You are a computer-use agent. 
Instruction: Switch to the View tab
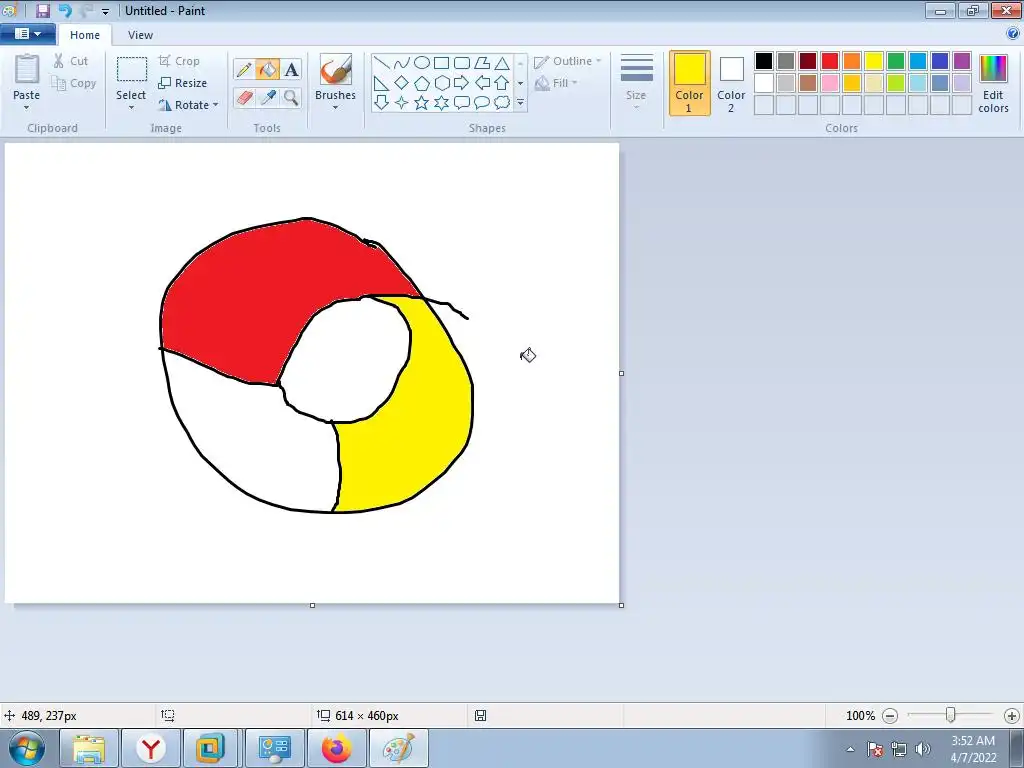140,35
